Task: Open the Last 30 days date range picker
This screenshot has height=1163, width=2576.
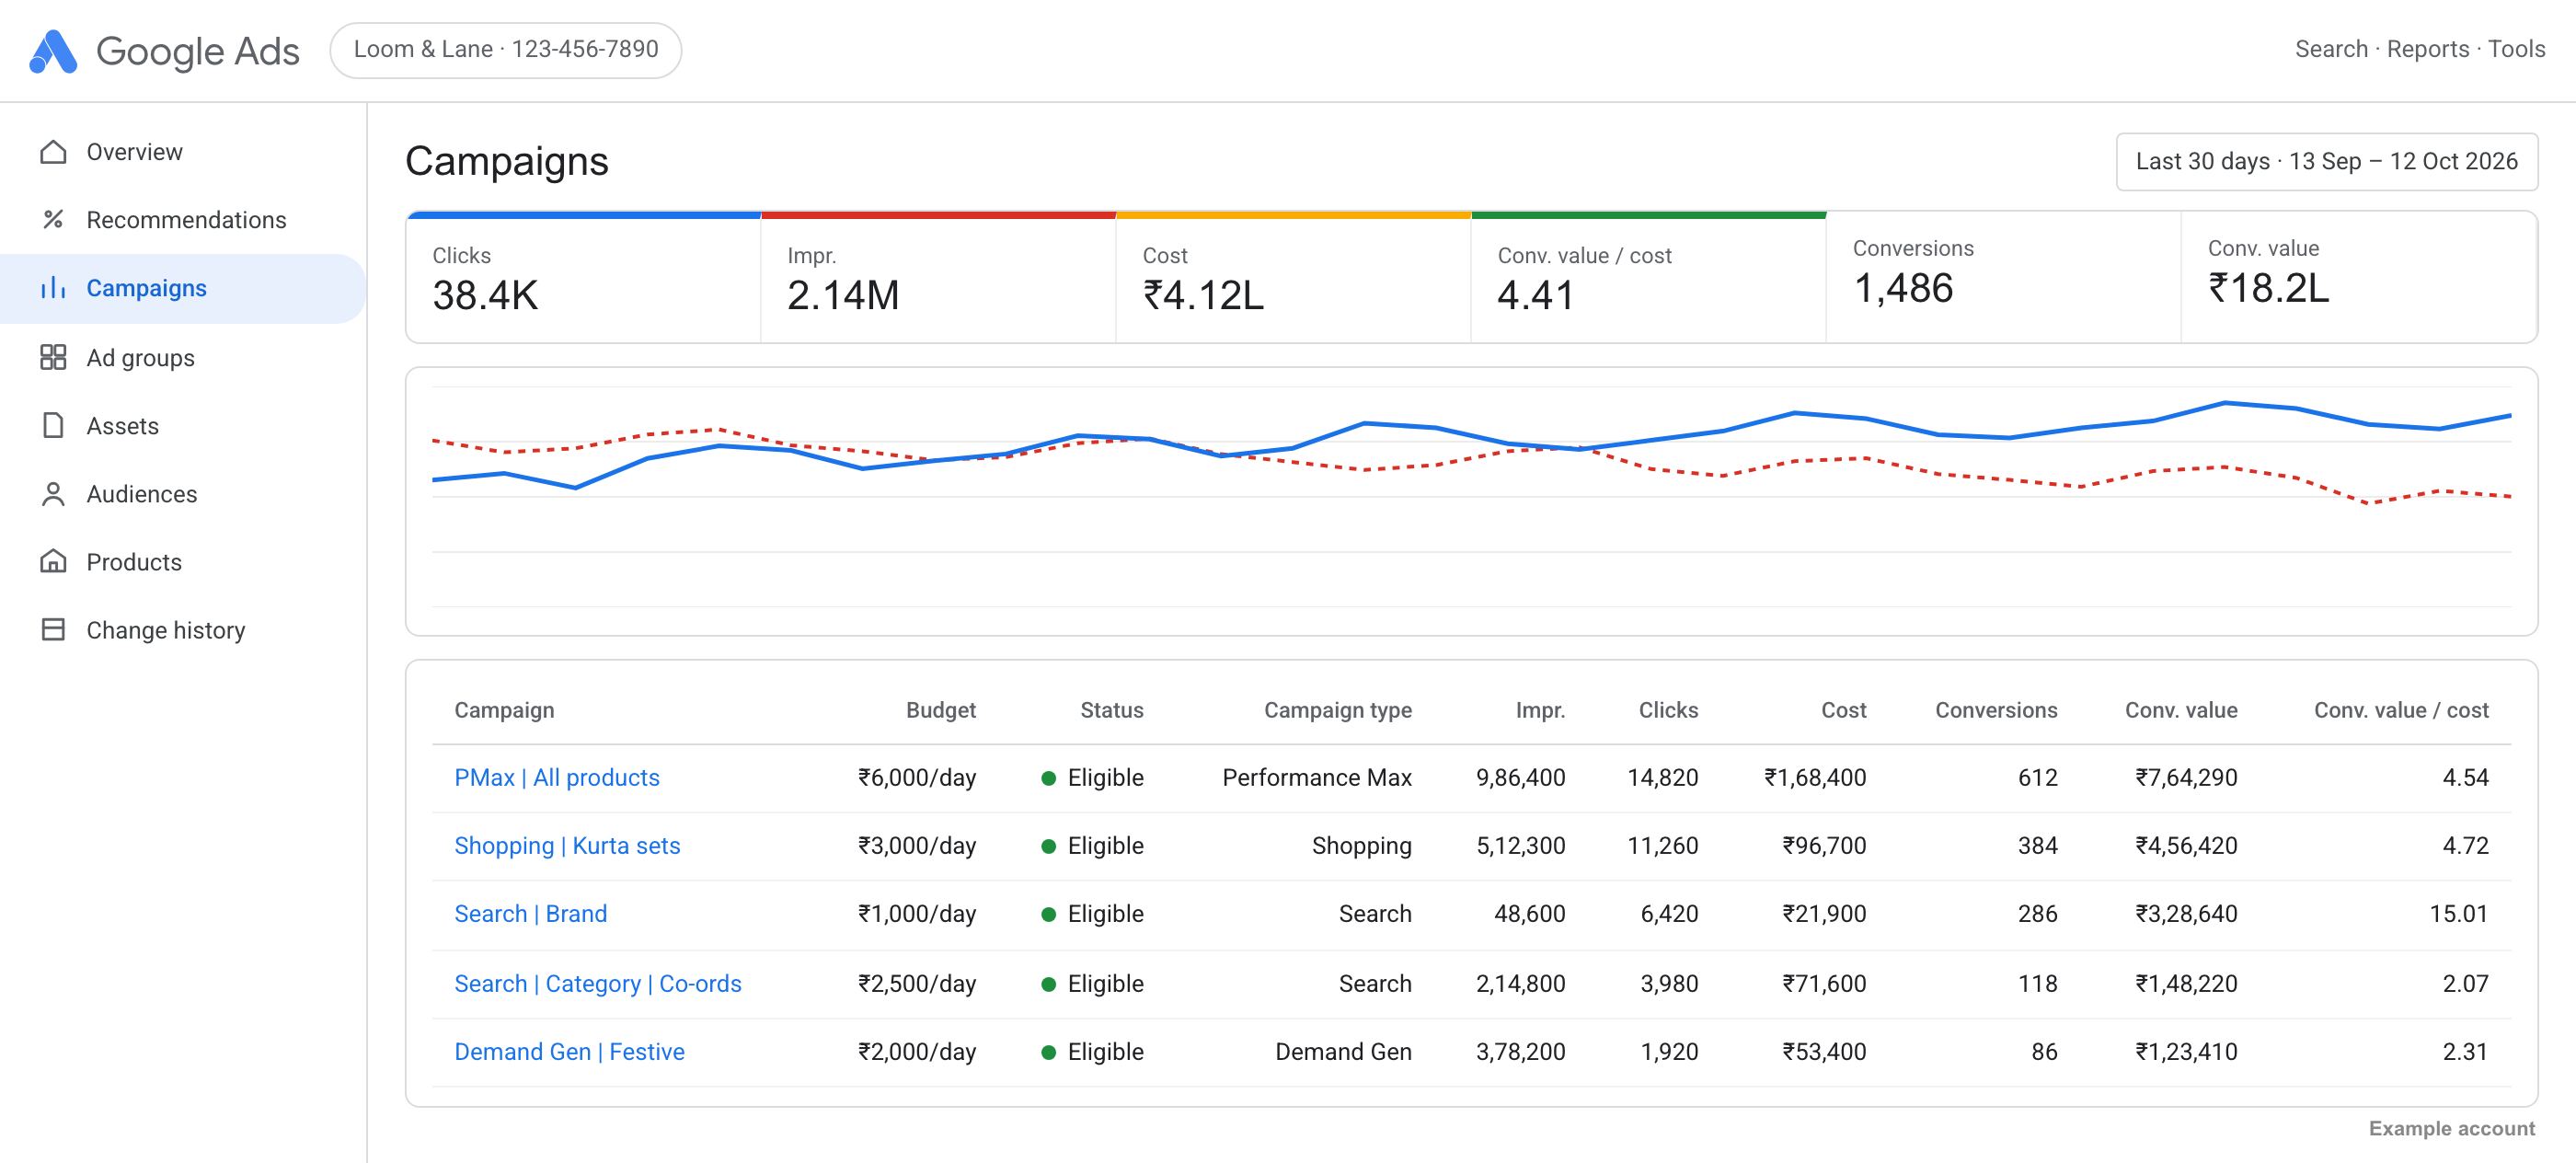Action: tap(2326, 161)
